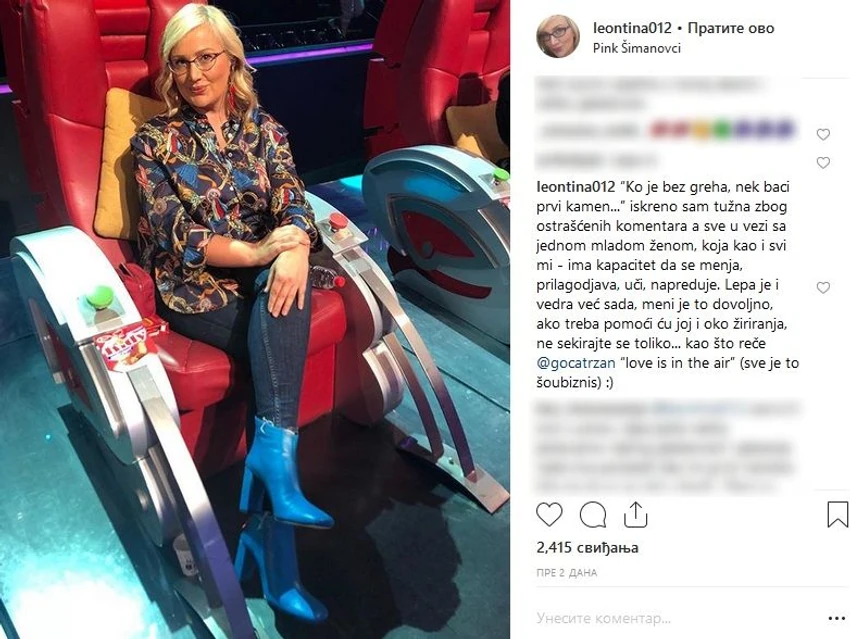
Task: Click the colorful emoji row in blurred comment
Action: coord(723,130)
